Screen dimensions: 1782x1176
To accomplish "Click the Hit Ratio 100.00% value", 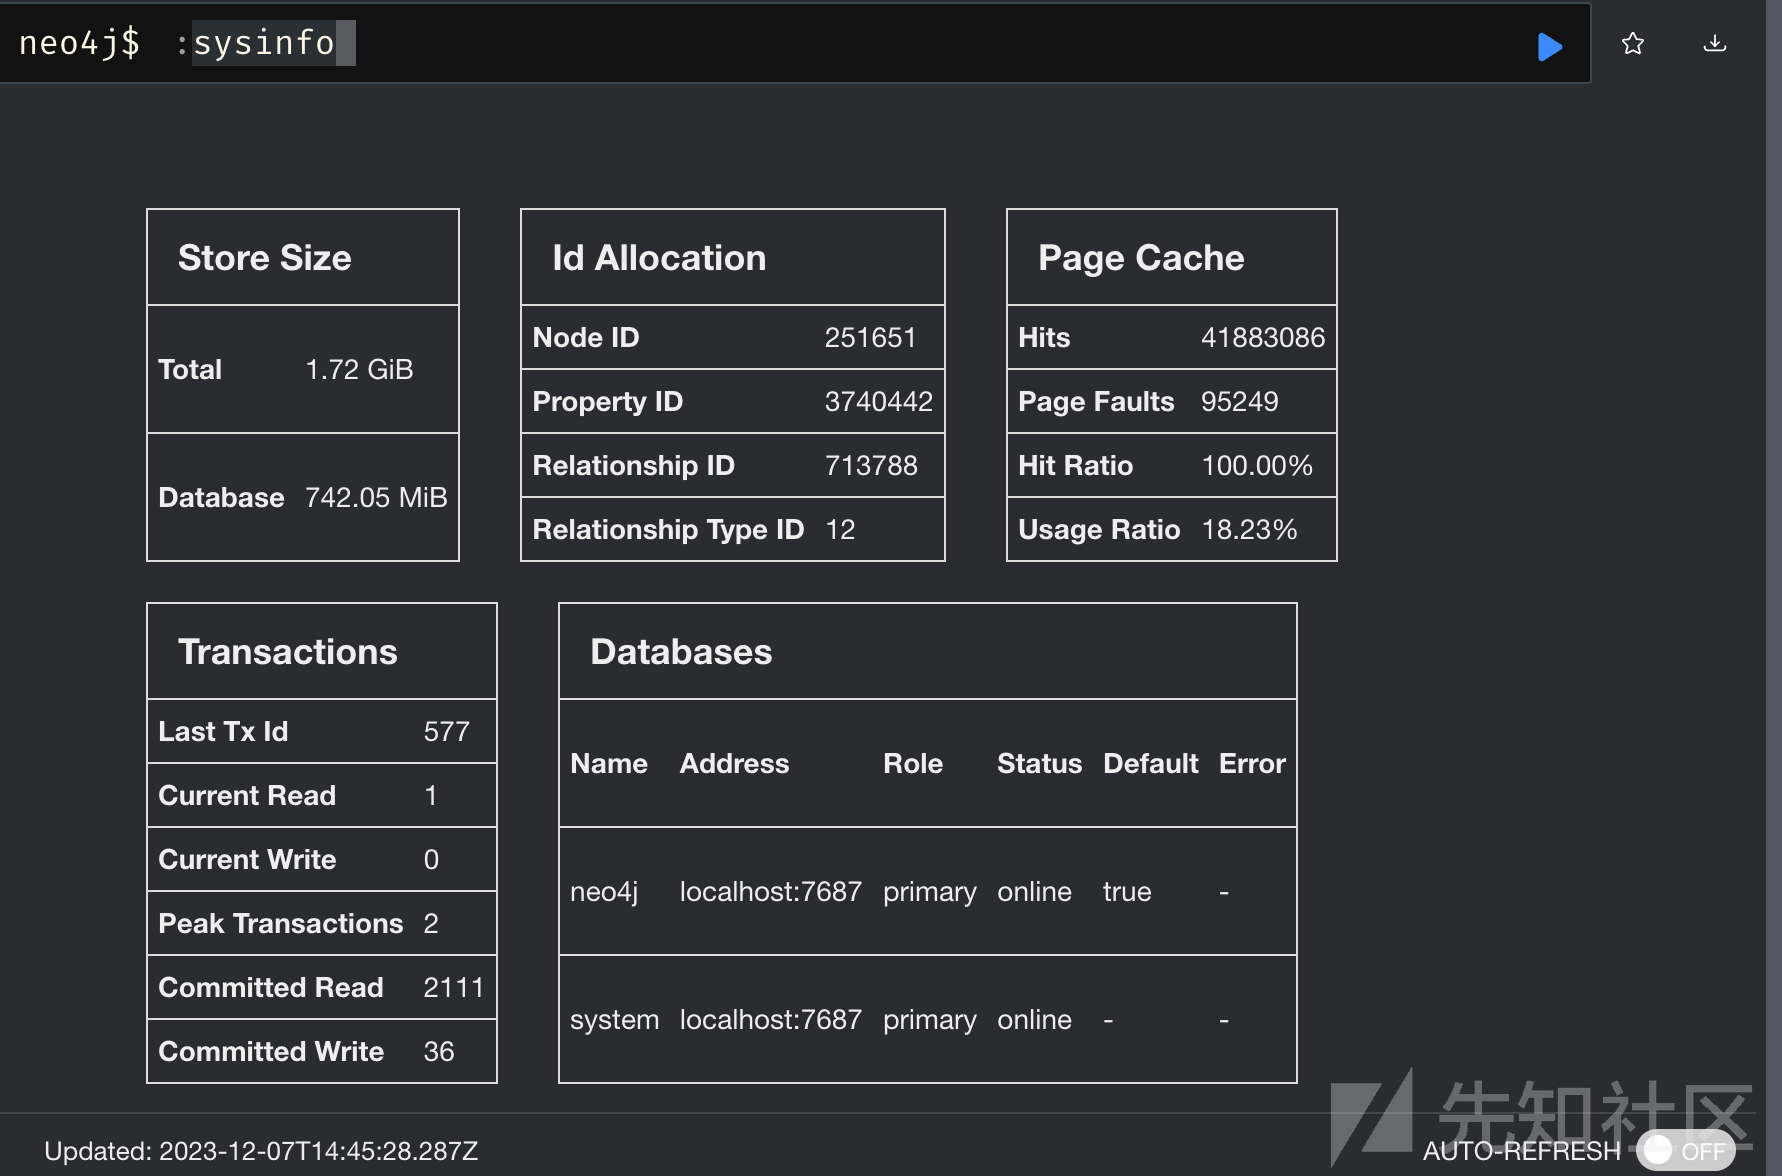I will click(1256, 466).
